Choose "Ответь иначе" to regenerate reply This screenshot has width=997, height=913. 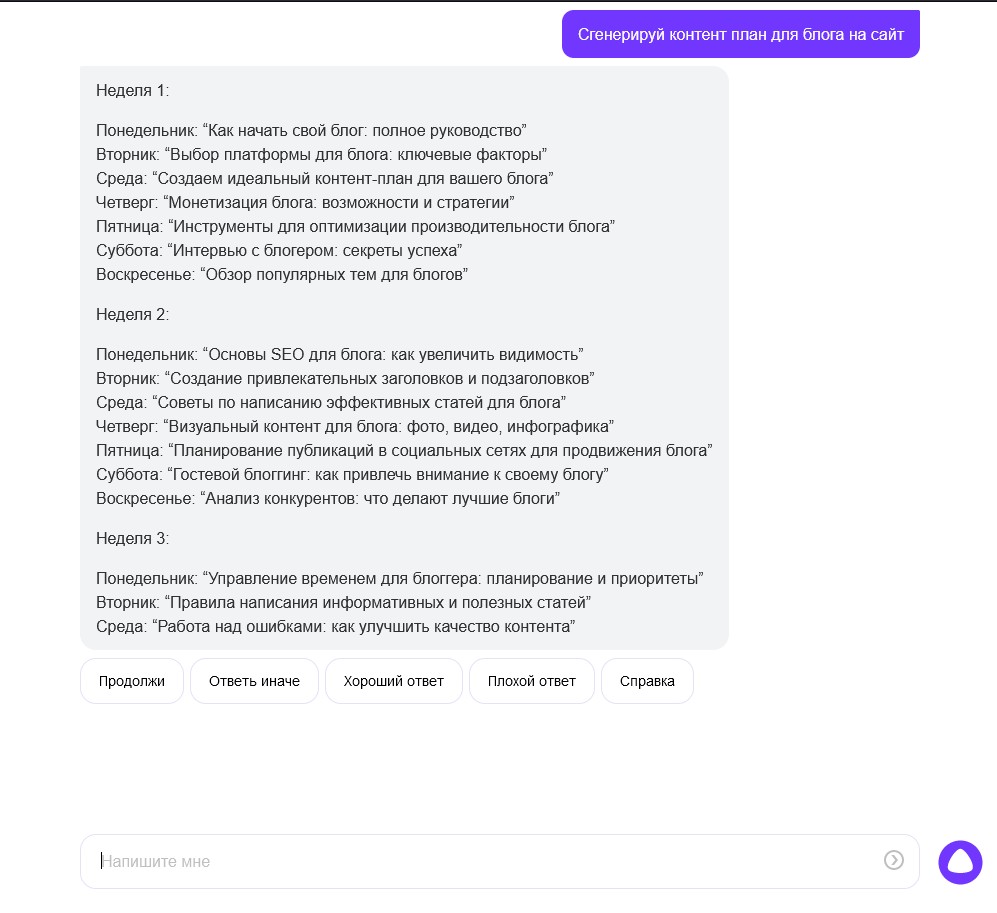254,681
